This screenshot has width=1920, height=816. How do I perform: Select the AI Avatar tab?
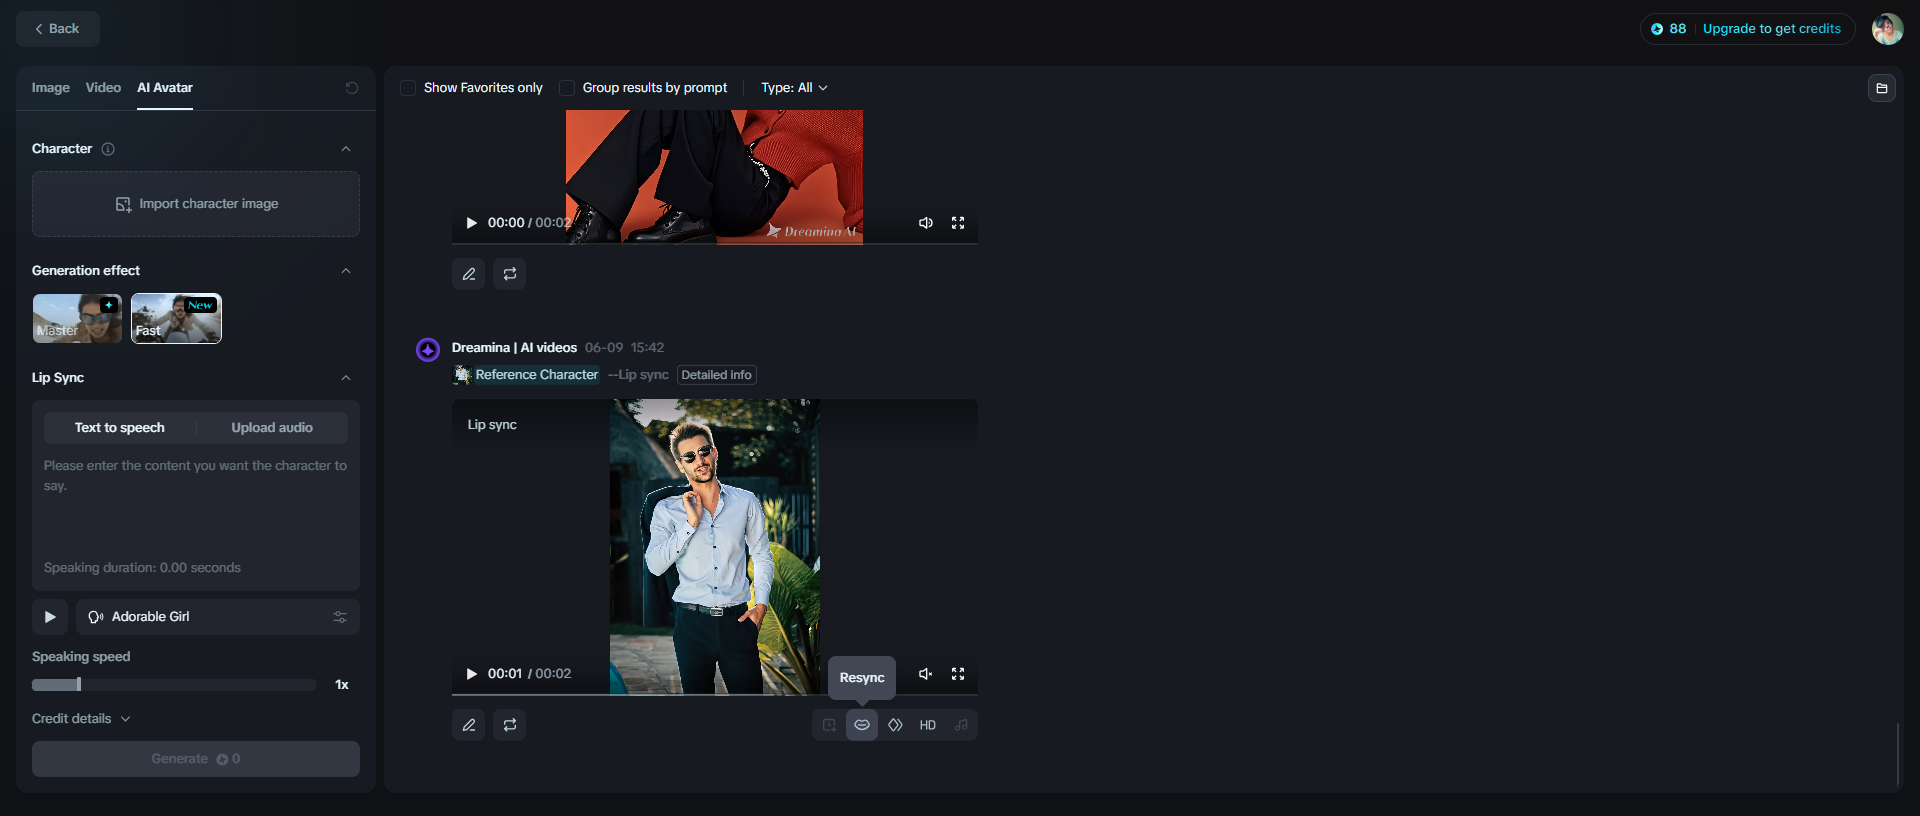pos(165,88)
